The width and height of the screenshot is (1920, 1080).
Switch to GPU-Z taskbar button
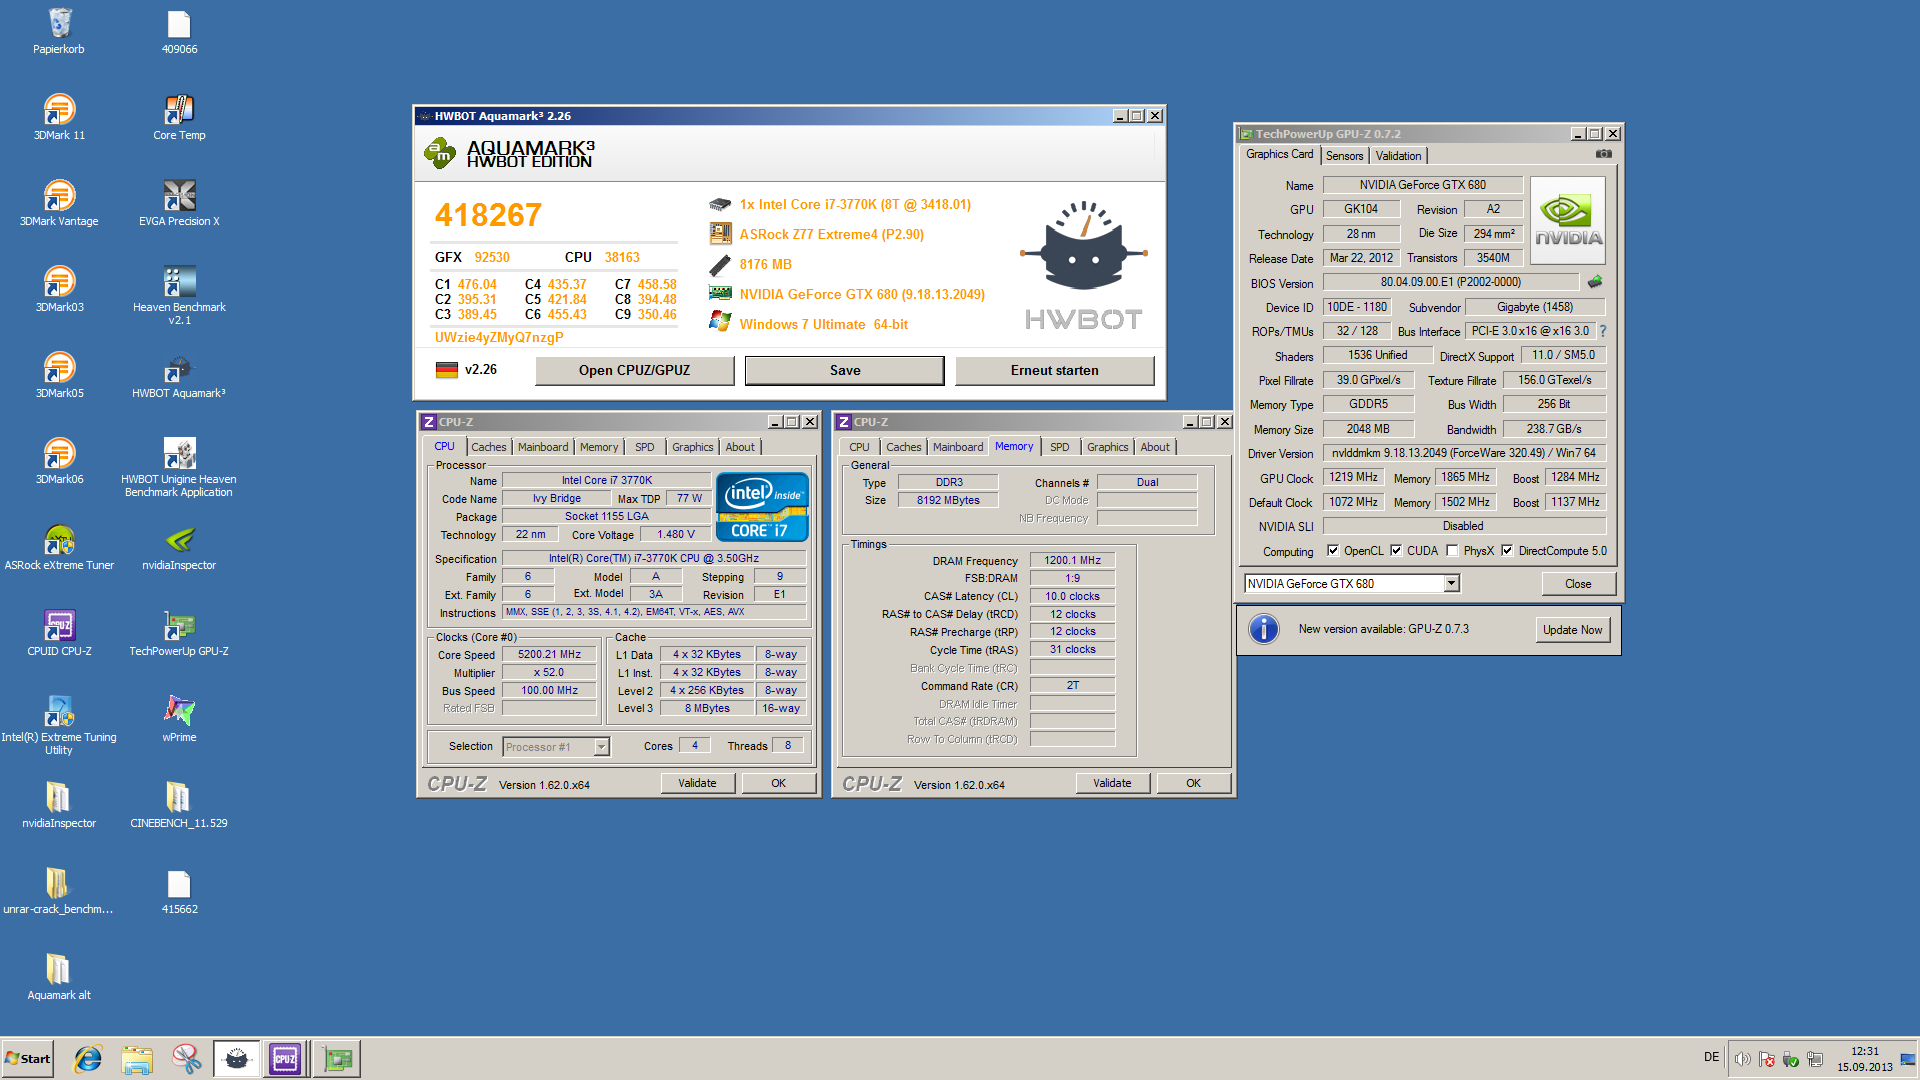337,1059
